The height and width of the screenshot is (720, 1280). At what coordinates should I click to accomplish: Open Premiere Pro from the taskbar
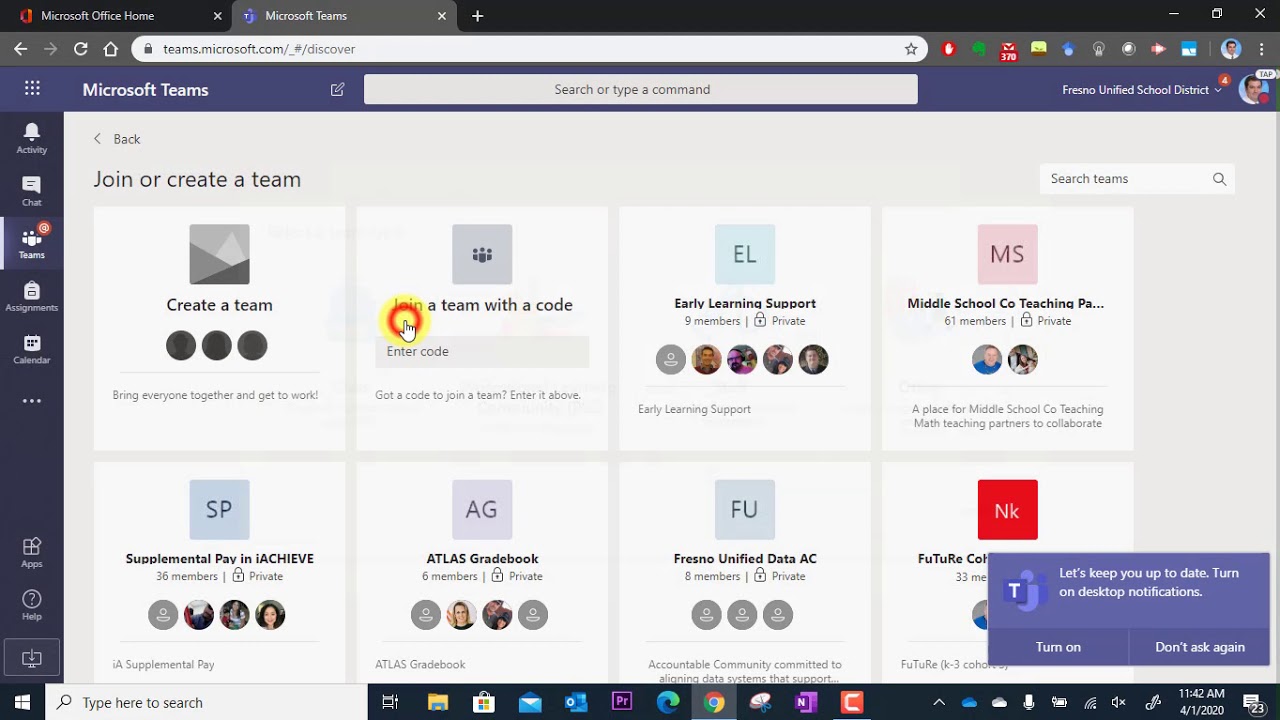click(x=622, y=702)
